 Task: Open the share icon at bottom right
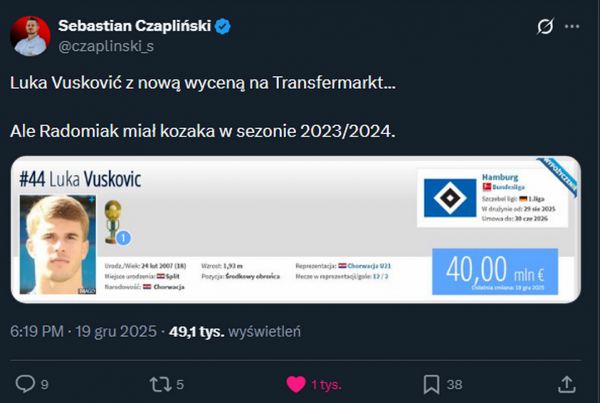(x=566, y=382)
